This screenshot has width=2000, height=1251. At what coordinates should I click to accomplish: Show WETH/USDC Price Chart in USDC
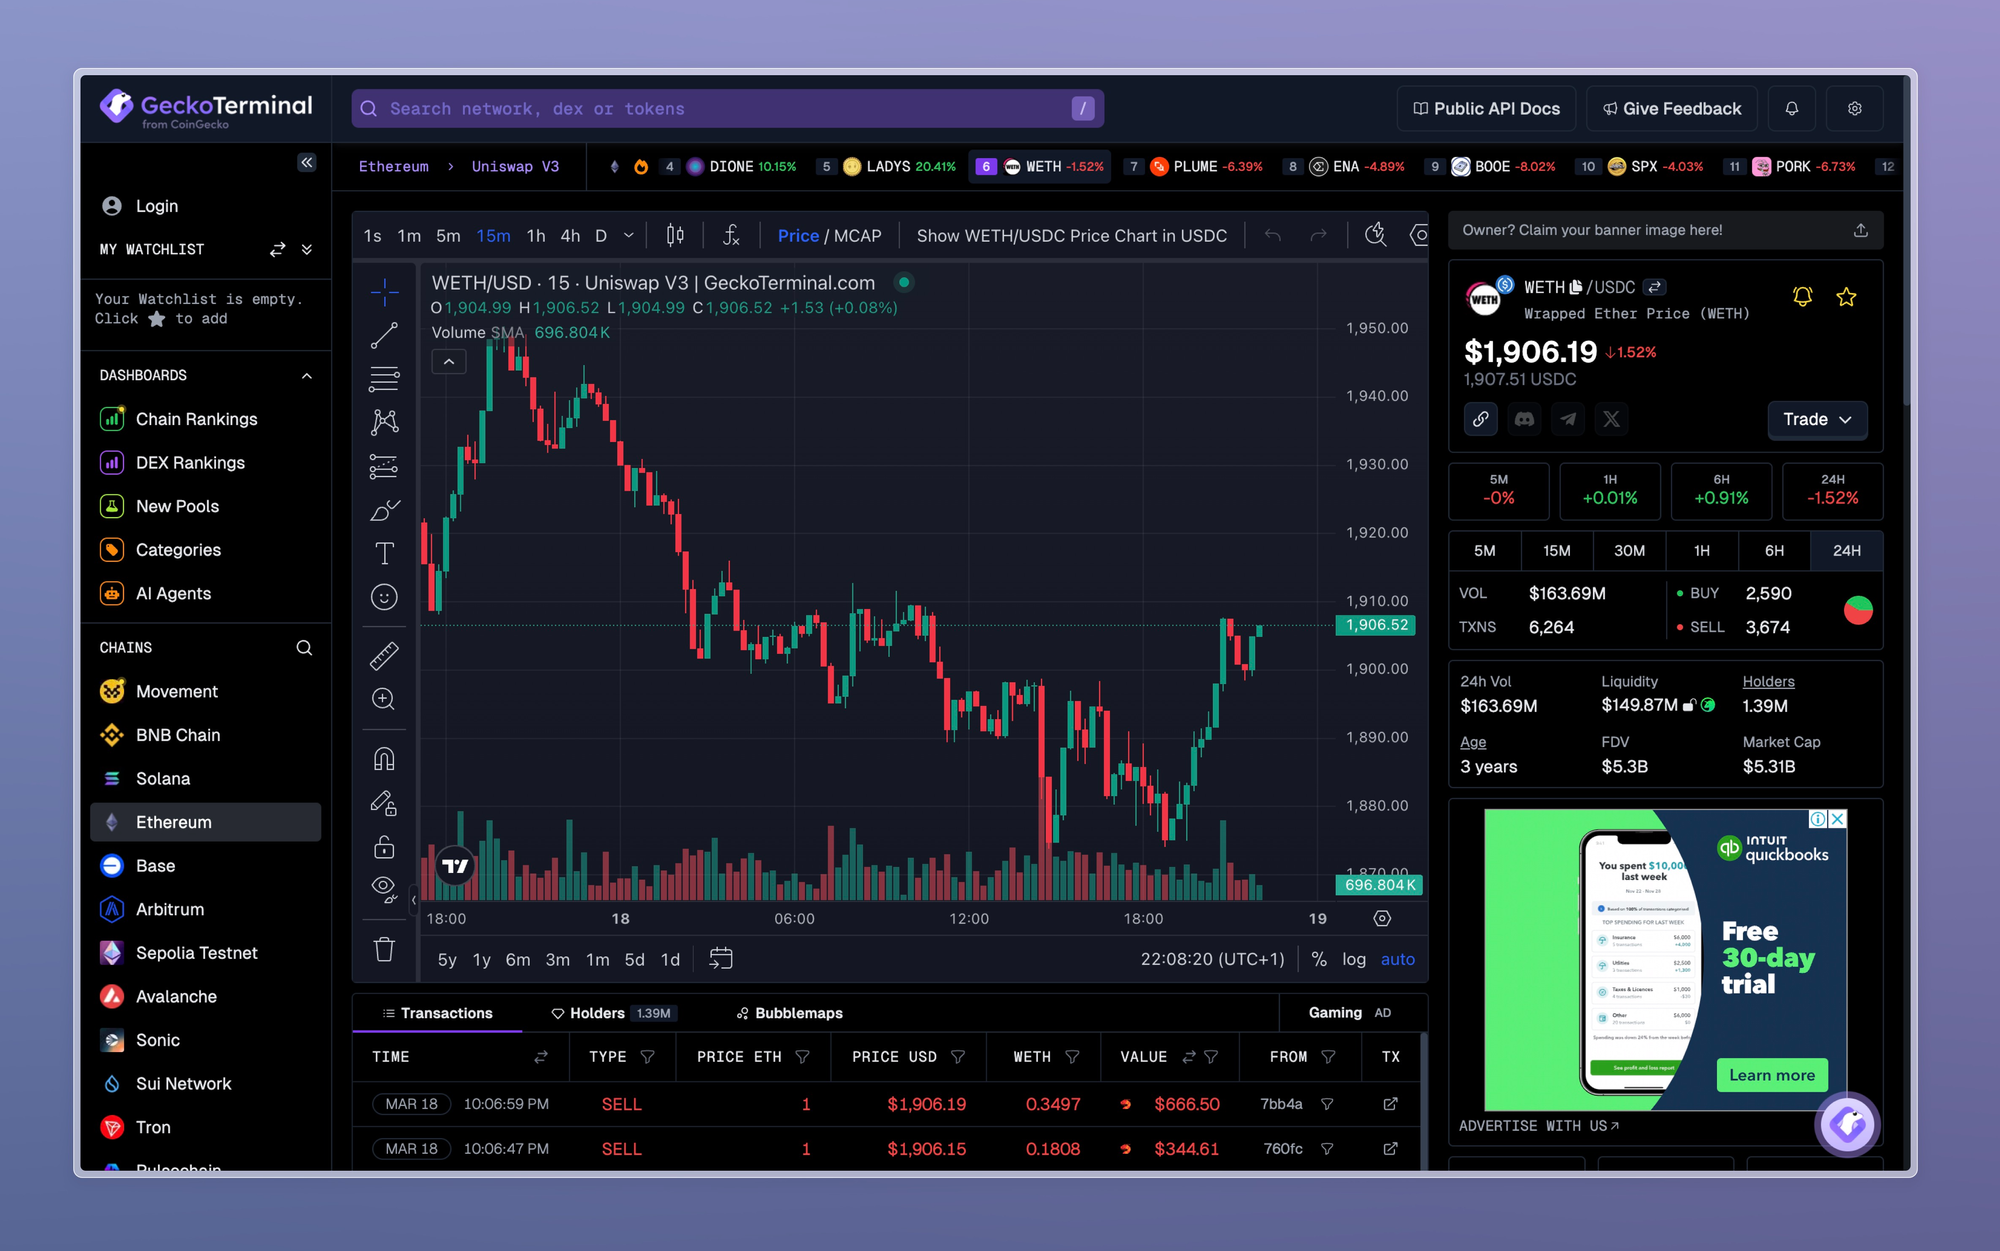[1071, 236]
